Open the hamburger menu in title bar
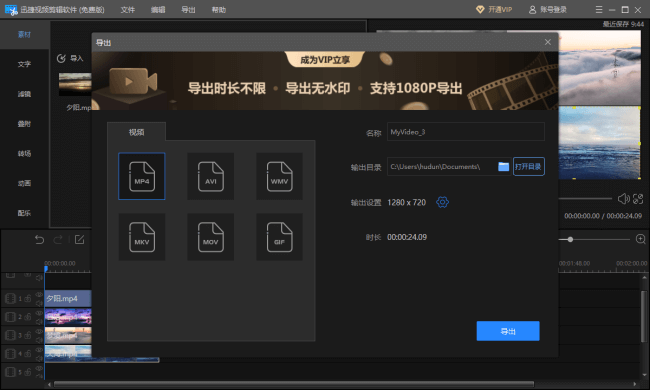Screen dimensions: 650x390 coord(599,10)
